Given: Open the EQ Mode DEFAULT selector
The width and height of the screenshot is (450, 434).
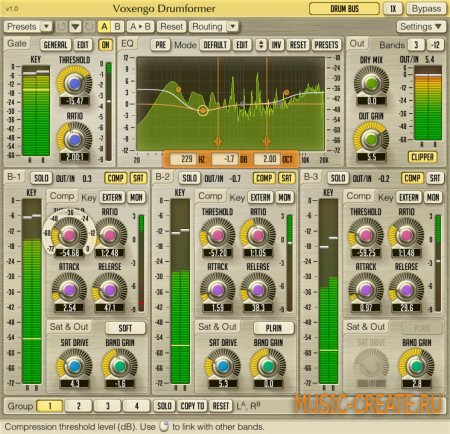Looking at the screenshot, I should coord(215,45).
